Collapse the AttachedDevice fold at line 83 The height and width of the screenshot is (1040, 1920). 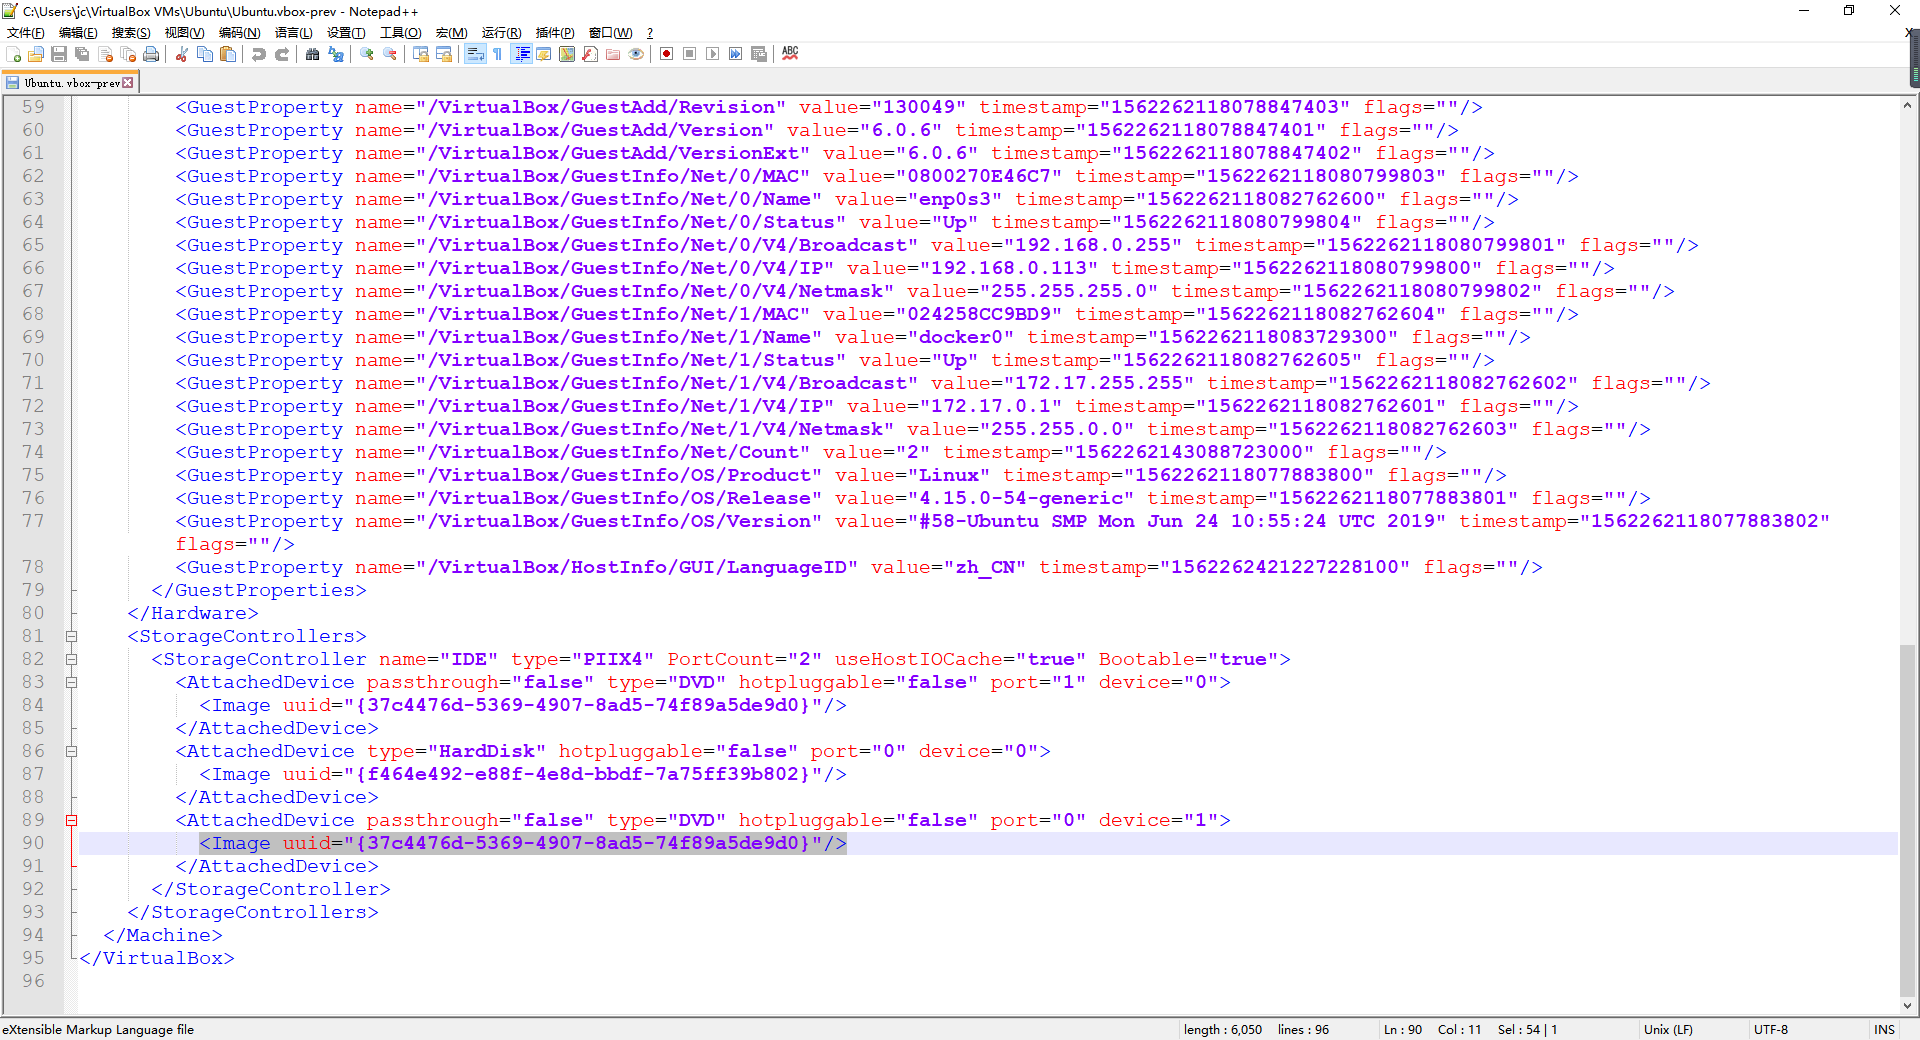tap(71, 682)
